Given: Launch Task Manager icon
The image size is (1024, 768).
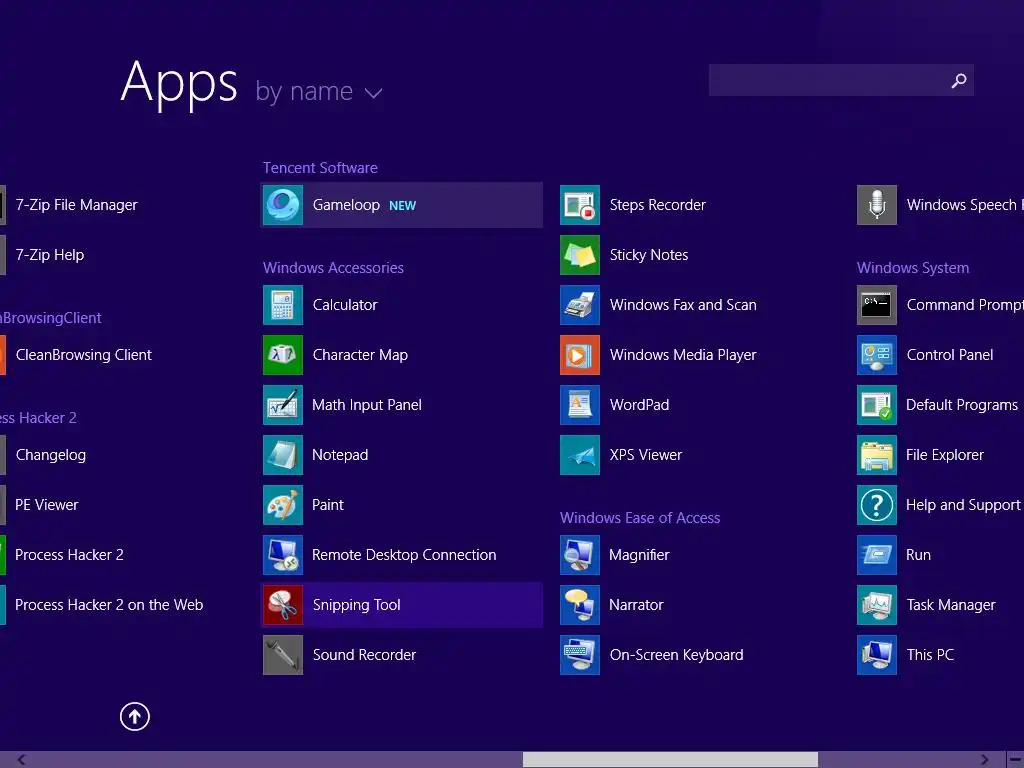Looking at the screenshot, I should click(877, 605).
